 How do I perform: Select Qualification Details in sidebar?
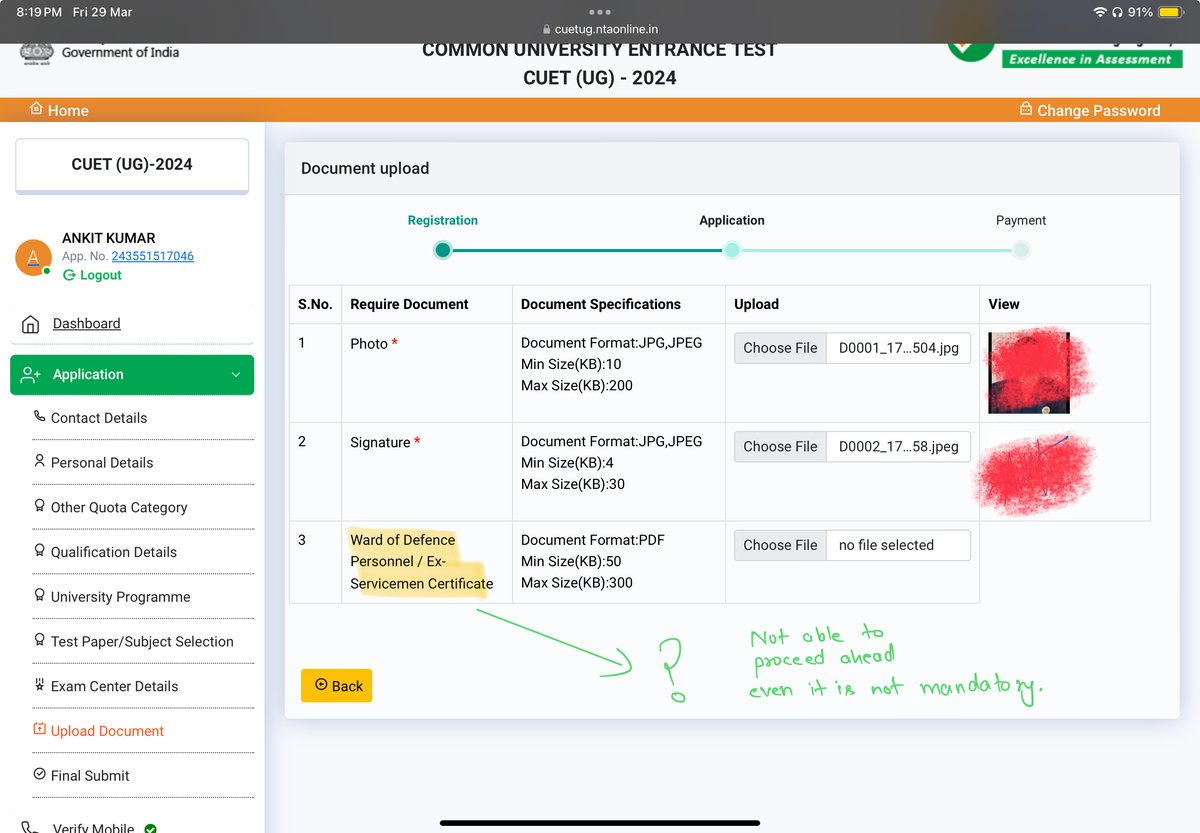[113, 552]
